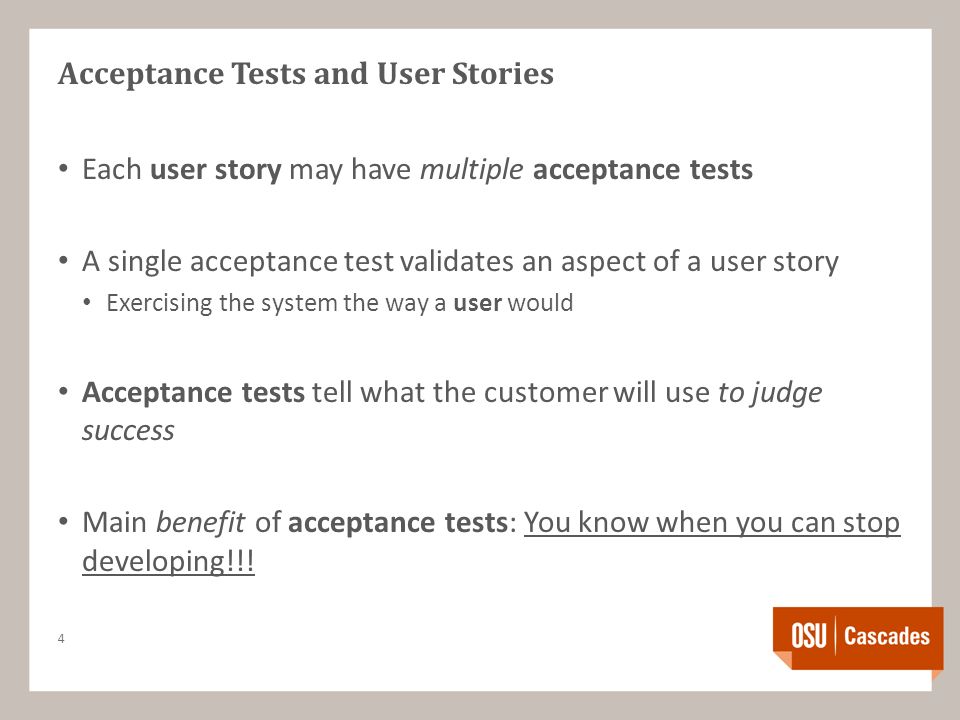Click the Cascades word in the logo

tap(887, 636)
